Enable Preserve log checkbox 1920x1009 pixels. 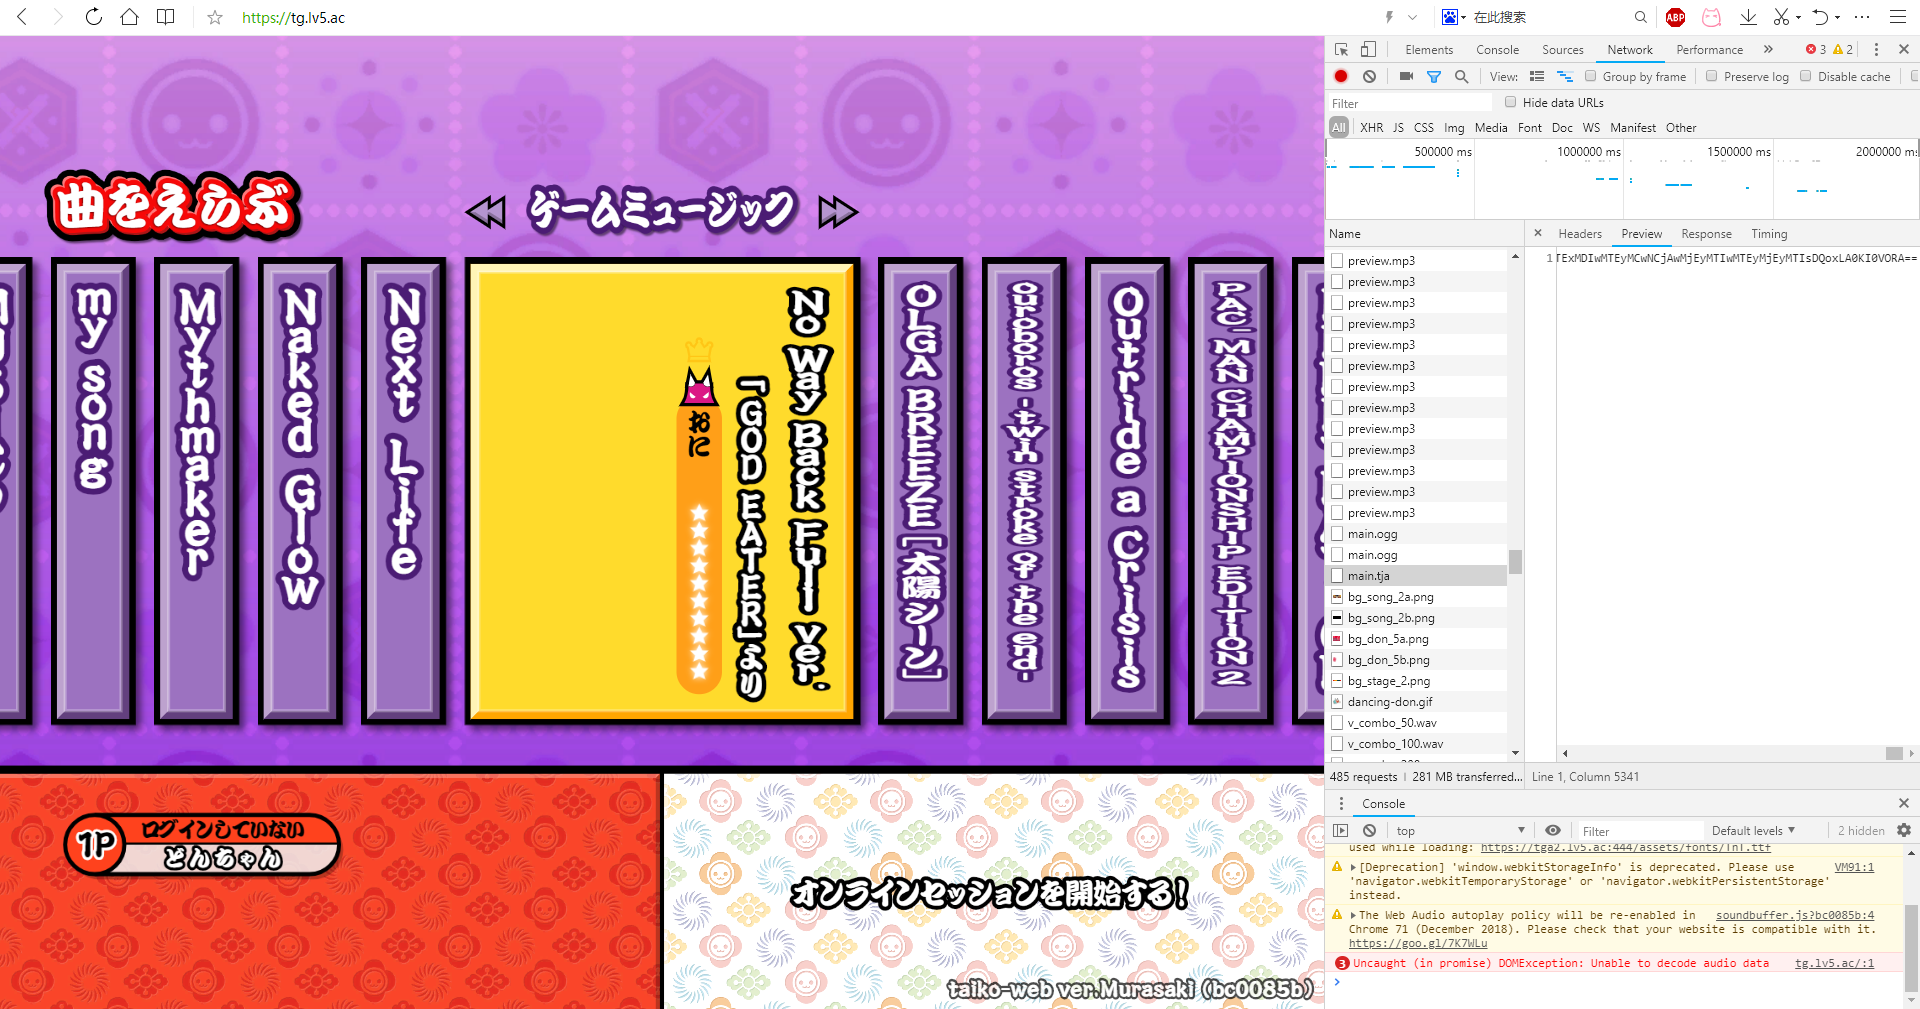tap(1711, 76)
